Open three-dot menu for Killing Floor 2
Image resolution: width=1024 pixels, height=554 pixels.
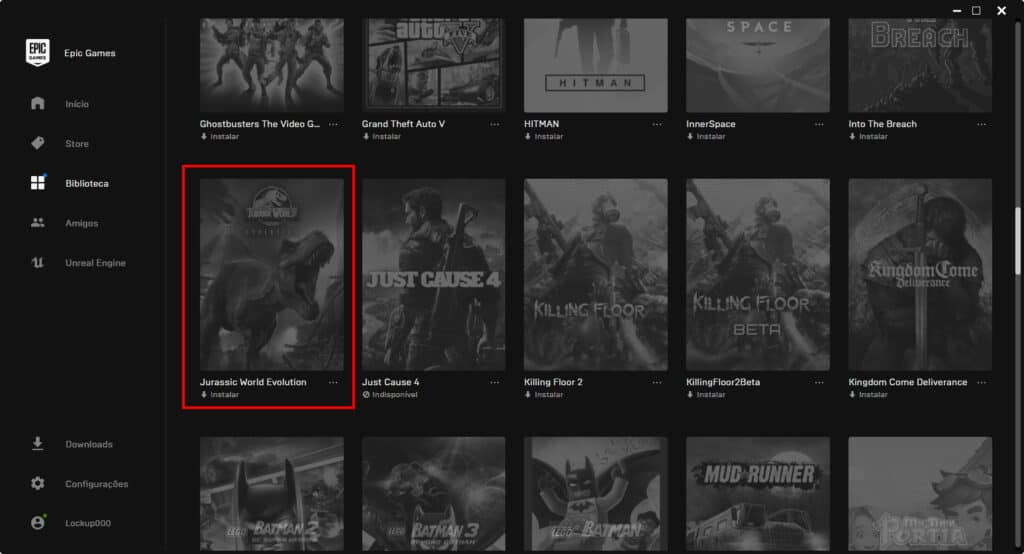point(657,382)
